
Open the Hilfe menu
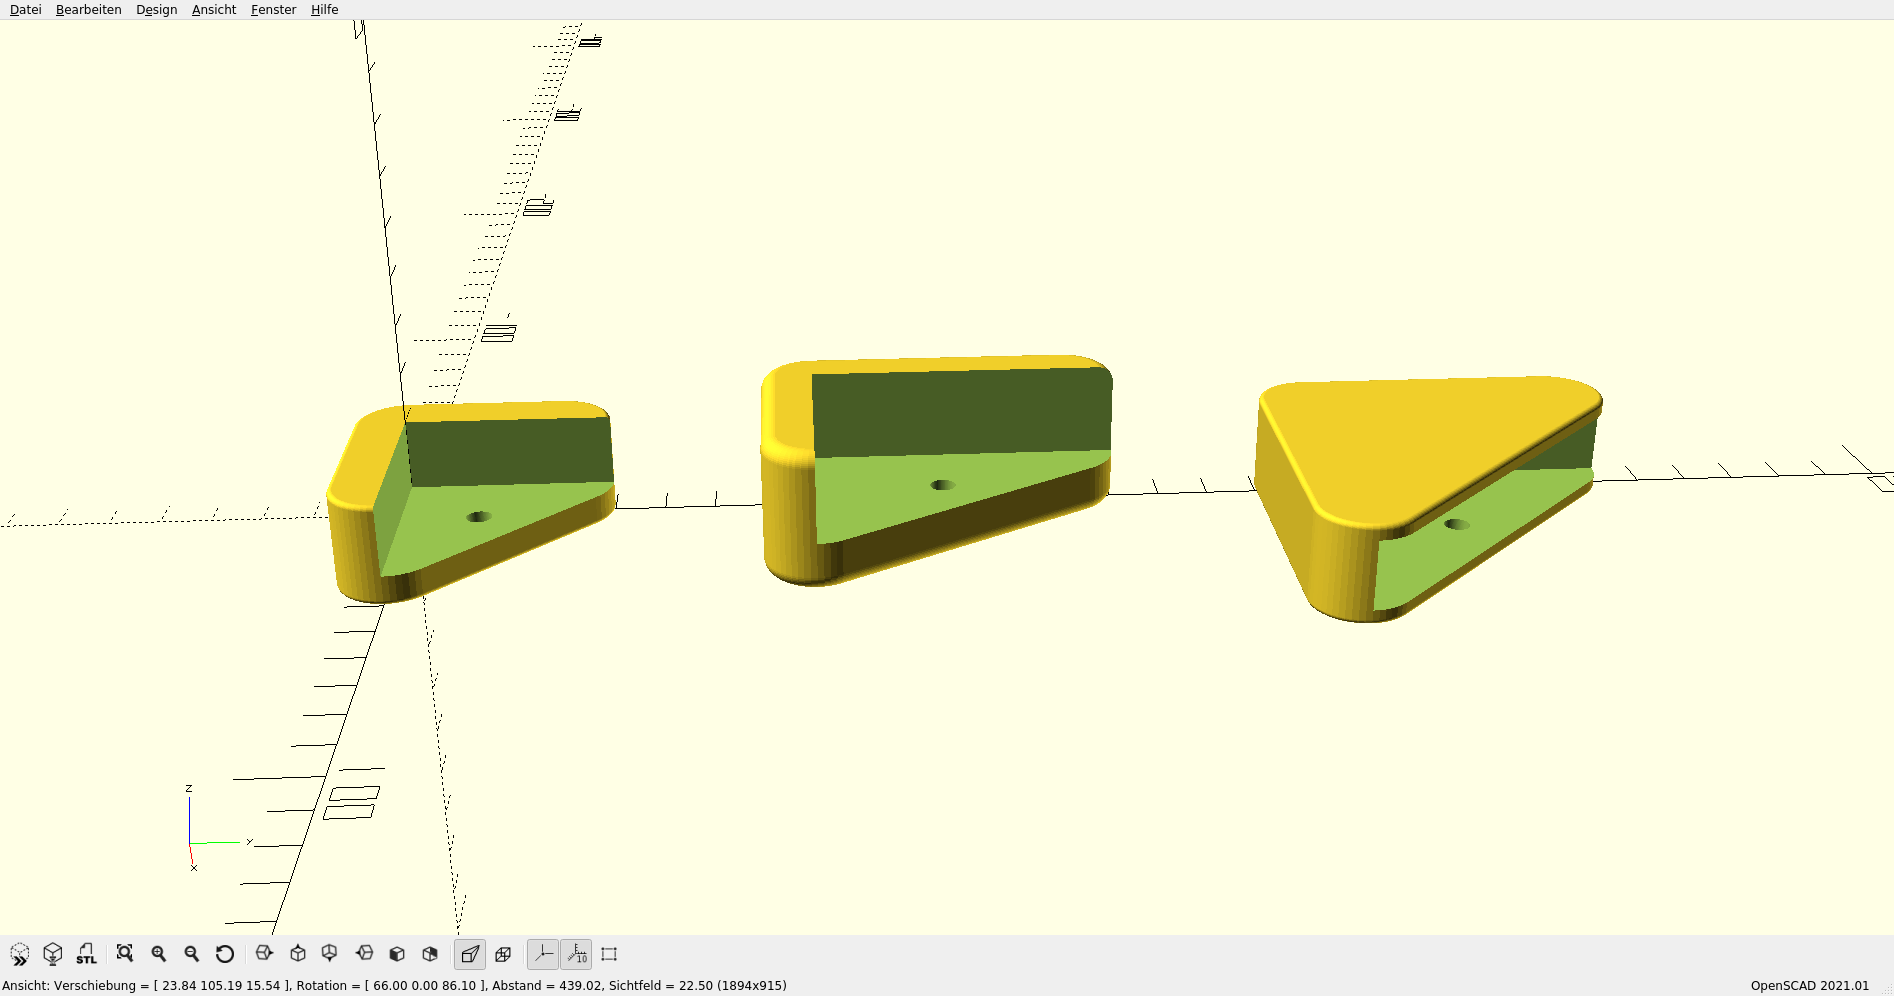pos(325,10)
